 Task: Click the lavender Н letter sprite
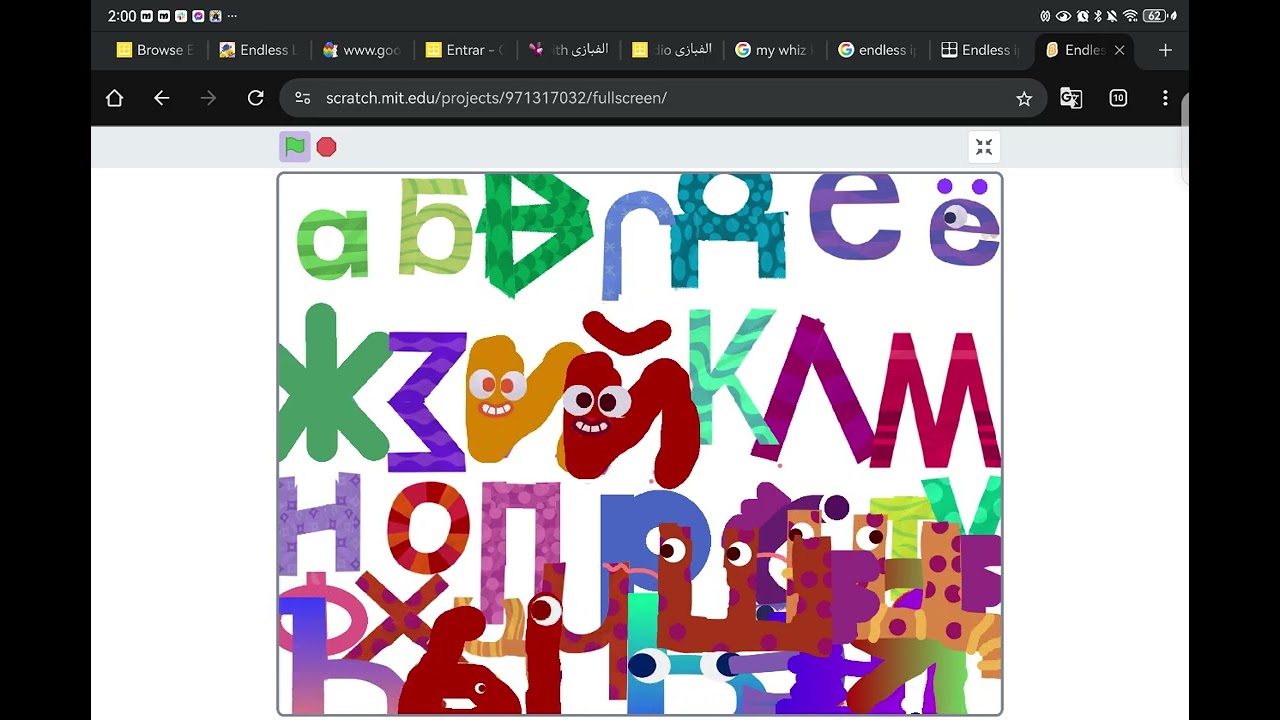point(319,523)
